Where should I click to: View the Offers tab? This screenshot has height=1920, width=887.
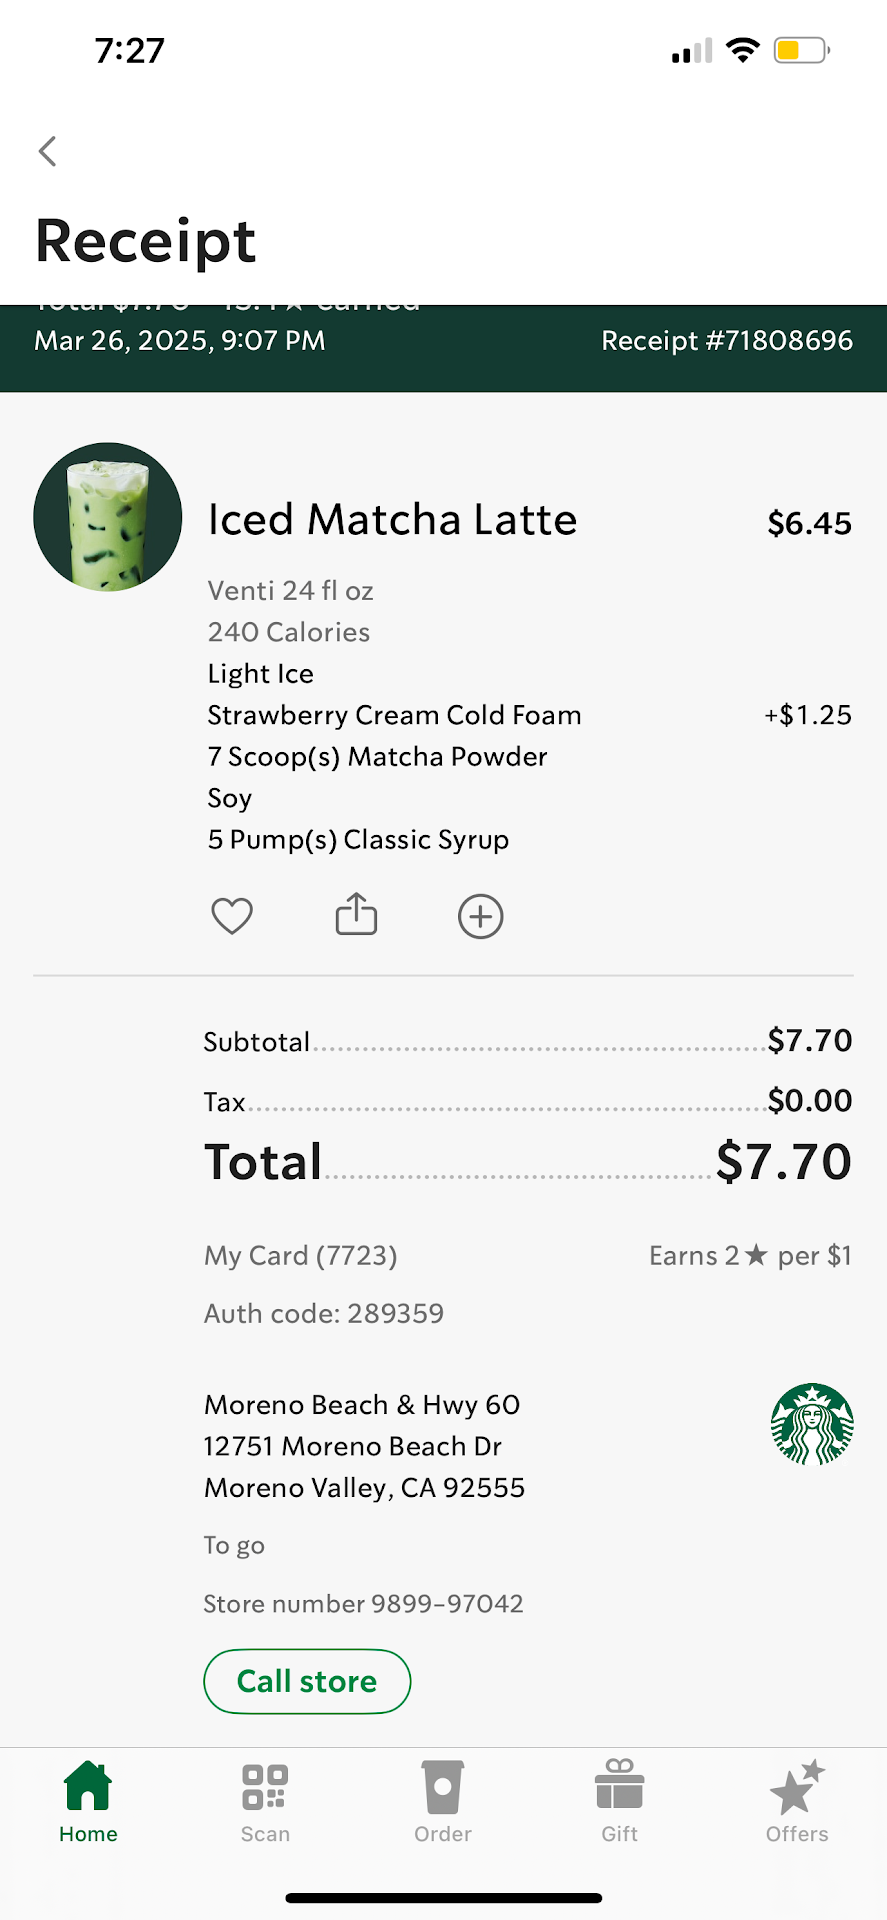tap(797, 1802)
